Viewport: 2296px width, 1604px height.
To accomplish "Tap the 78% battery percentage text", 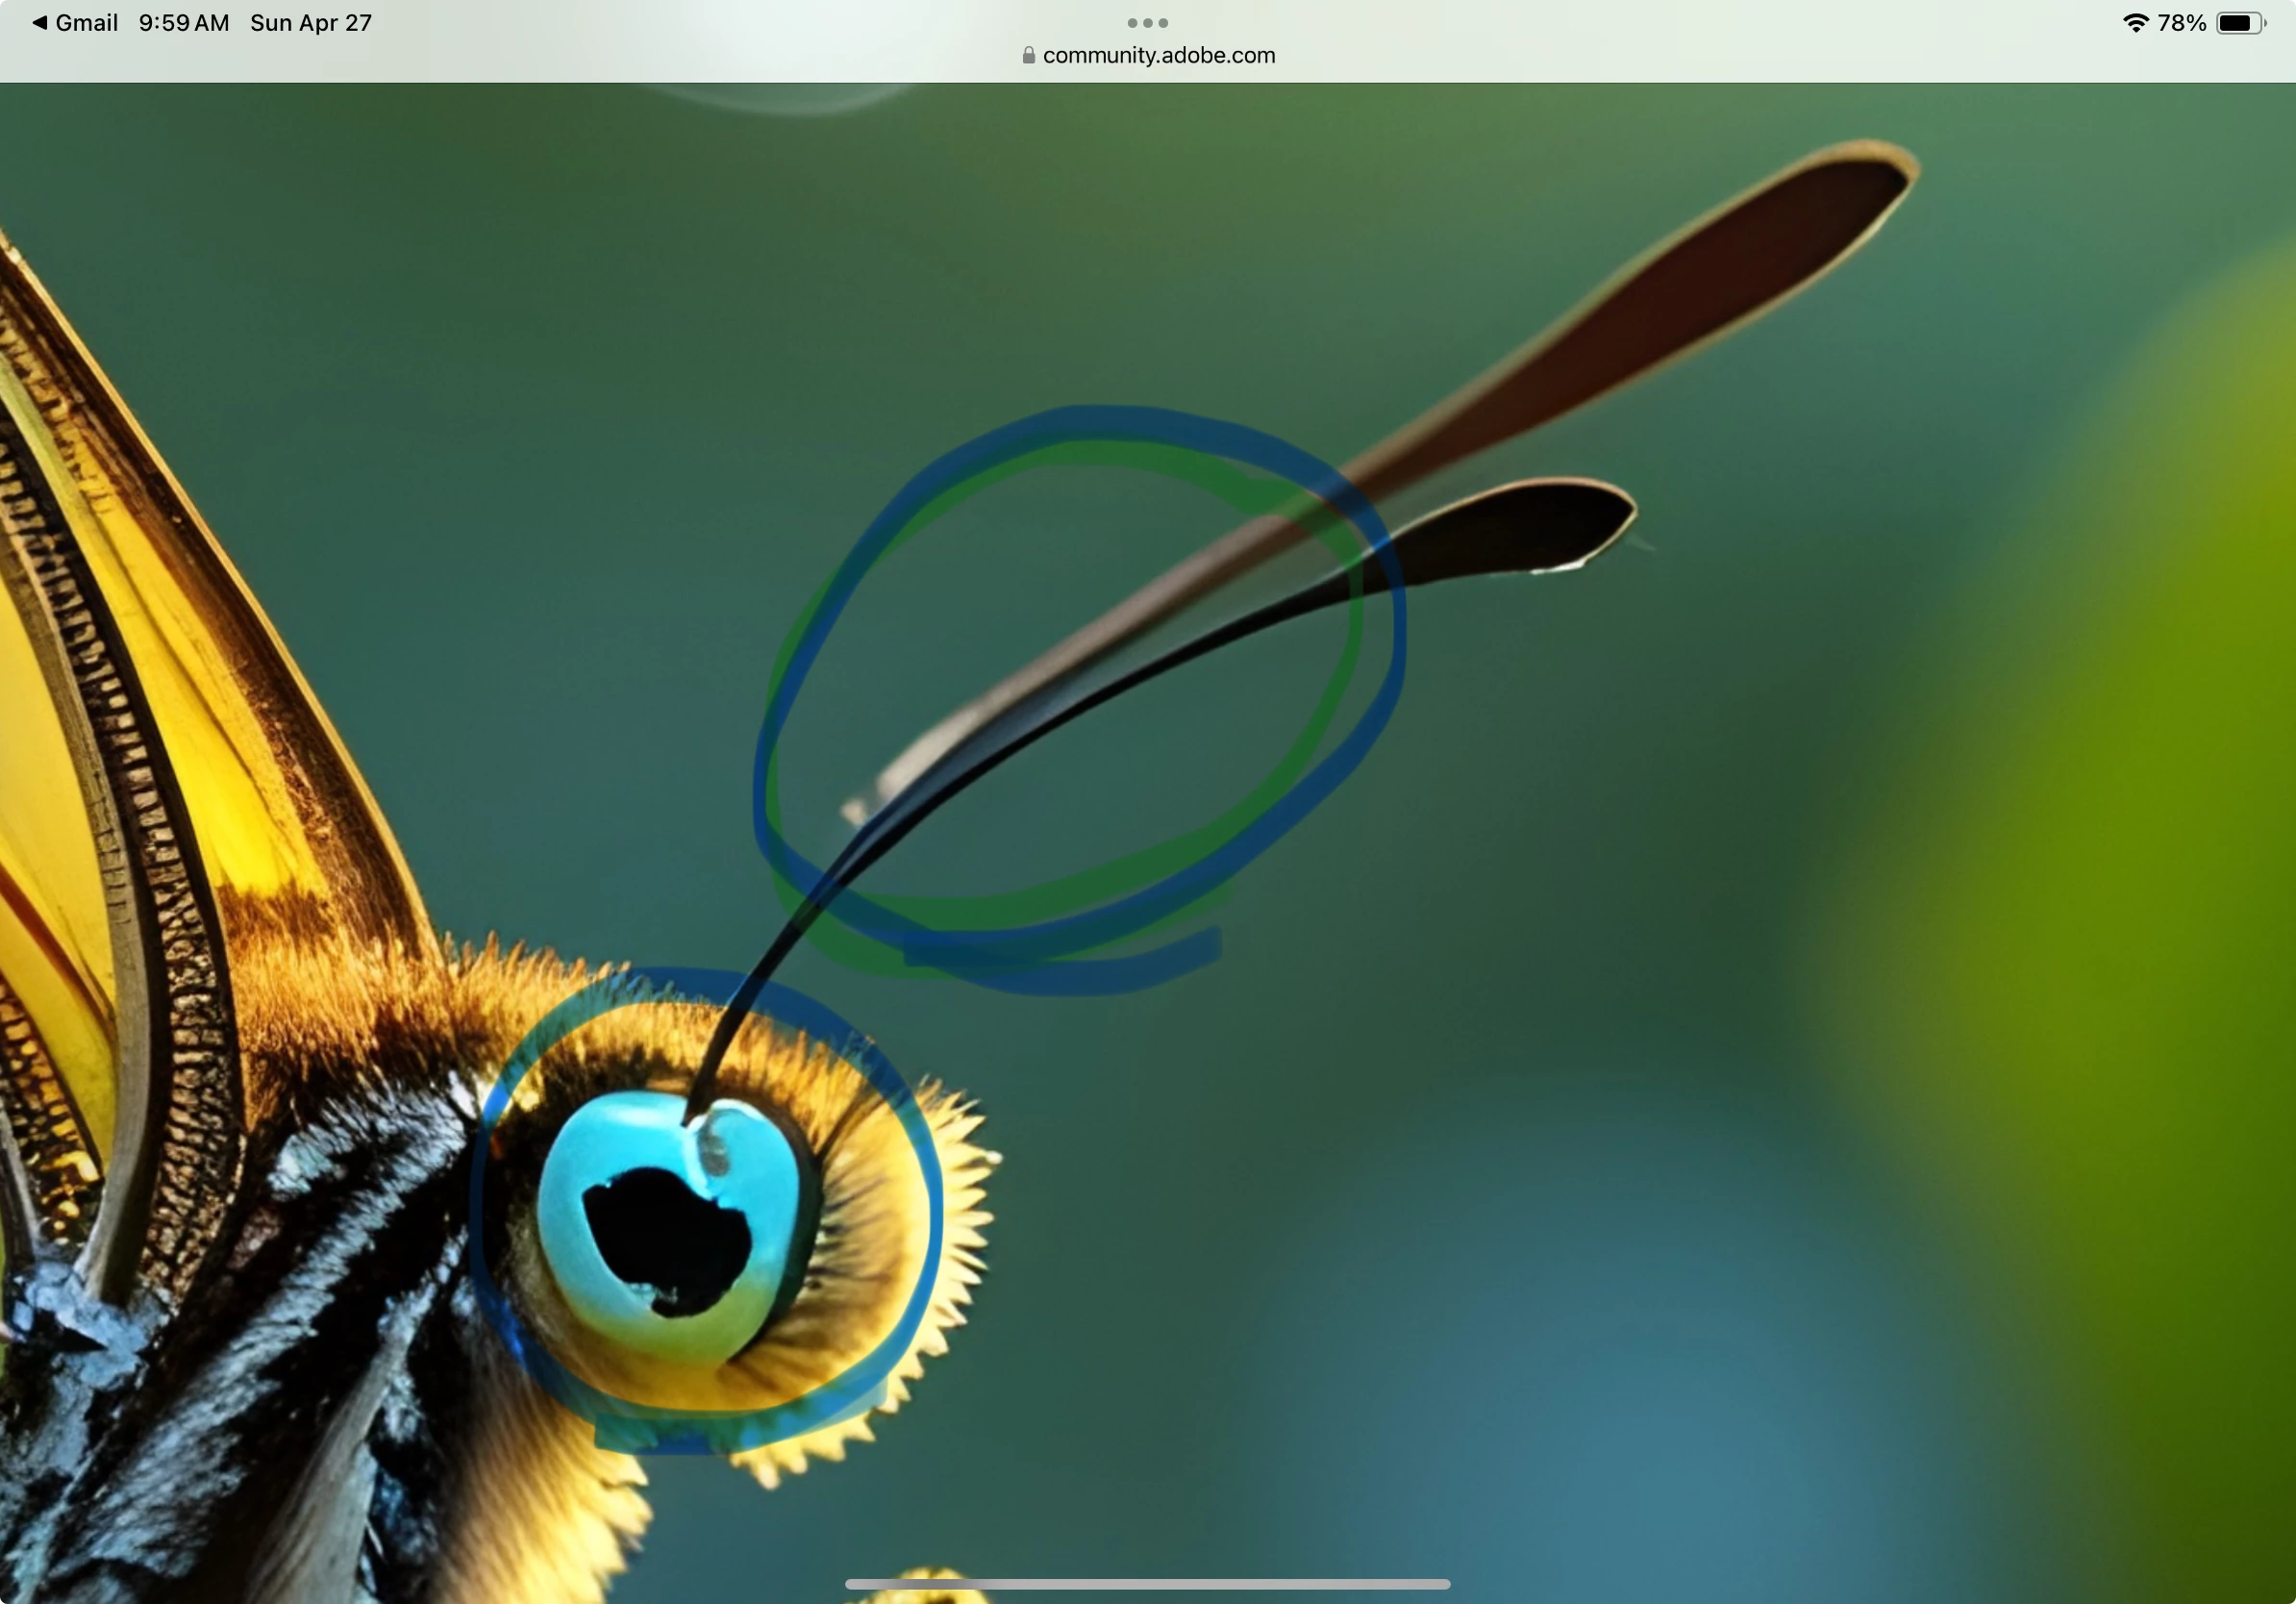I will point(2182,22).
